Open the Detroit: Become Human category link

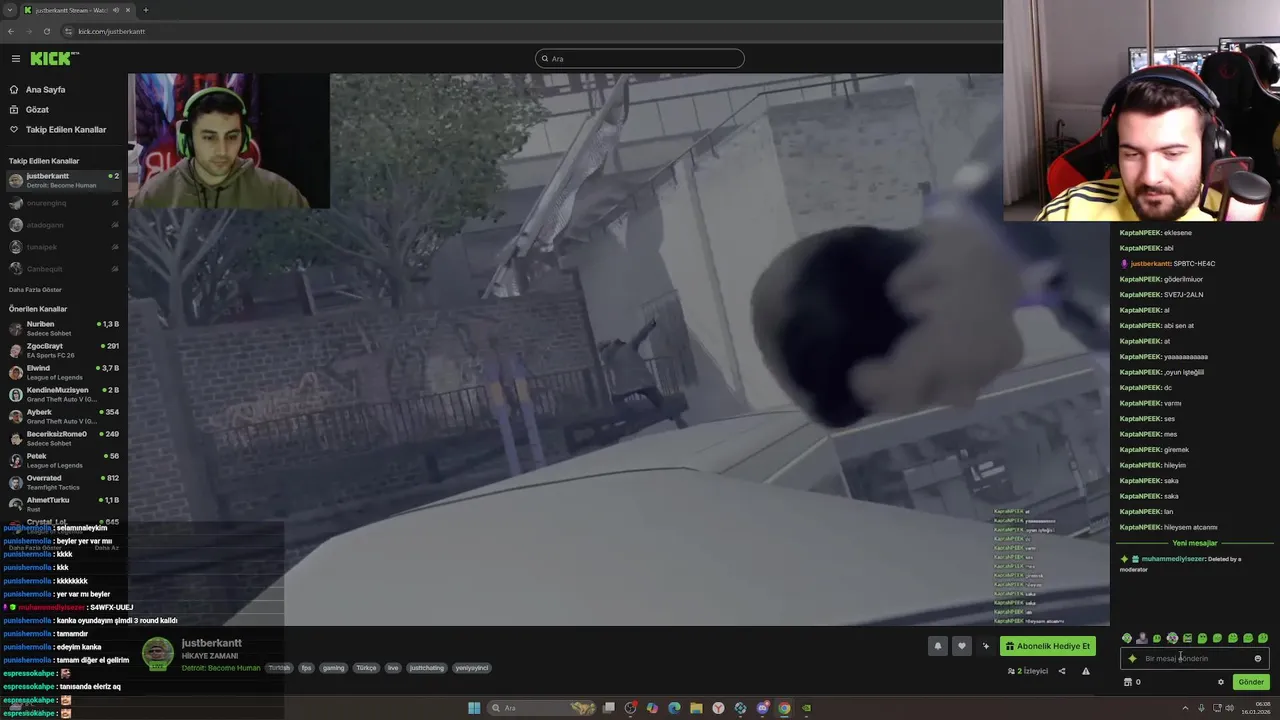(221, 668)
